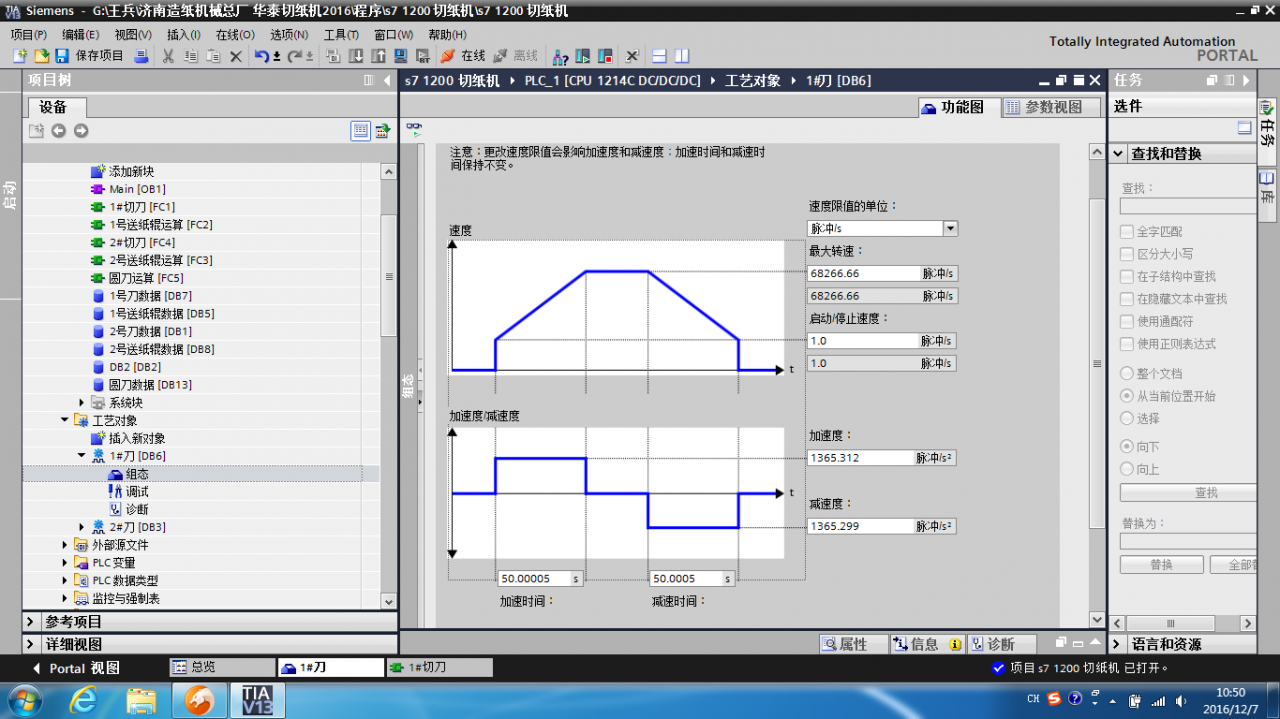Click back arrow in project tree toolbar
This screenshot has height=719, width=1280.
point(59,131)
